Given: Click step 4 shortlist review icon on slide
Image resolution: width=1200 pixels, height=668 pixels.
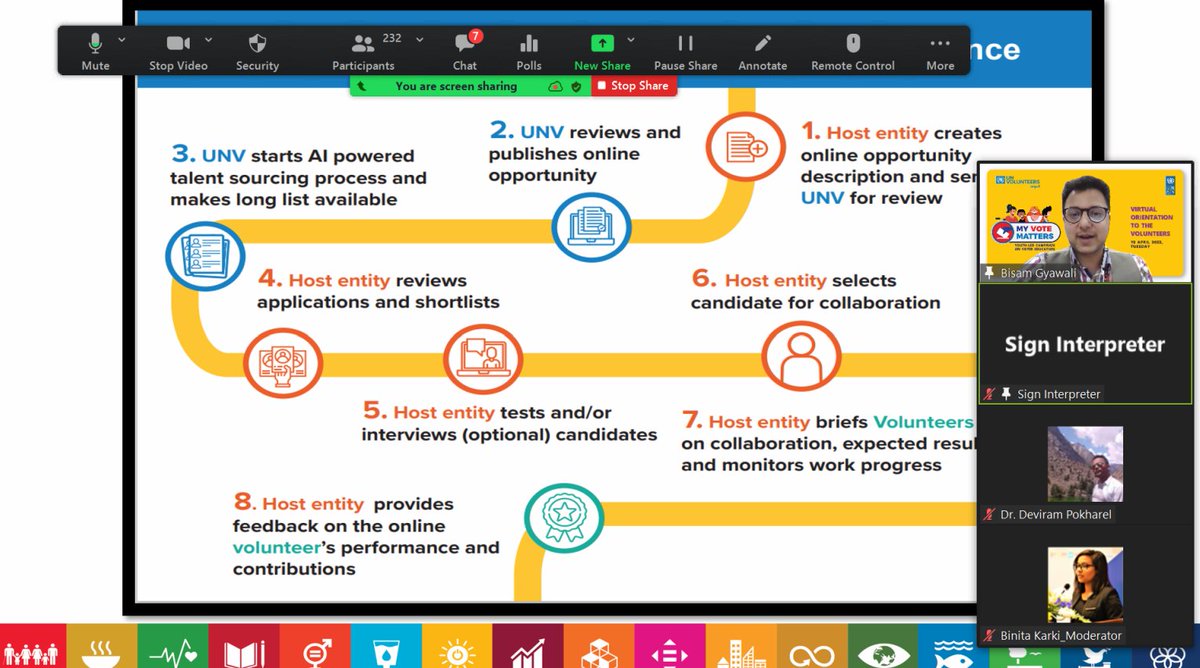Looking at the screenshot, I should (x=283, y=362).
